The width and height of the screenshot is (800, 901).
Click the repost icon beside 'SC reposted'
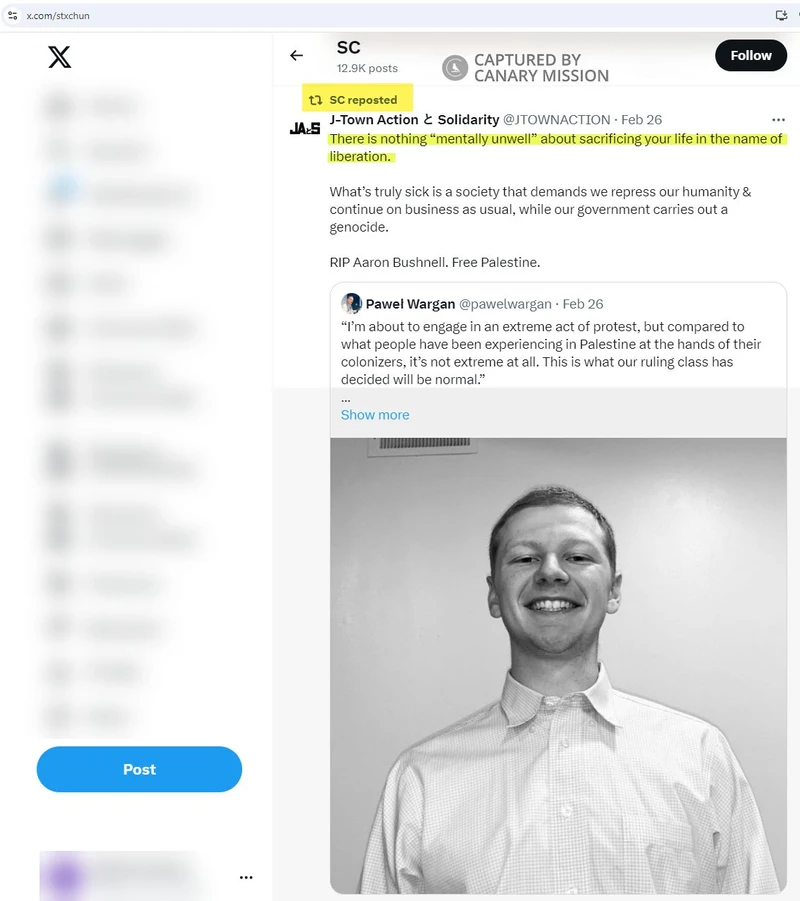pyautogui.click(x=315, y=100)
